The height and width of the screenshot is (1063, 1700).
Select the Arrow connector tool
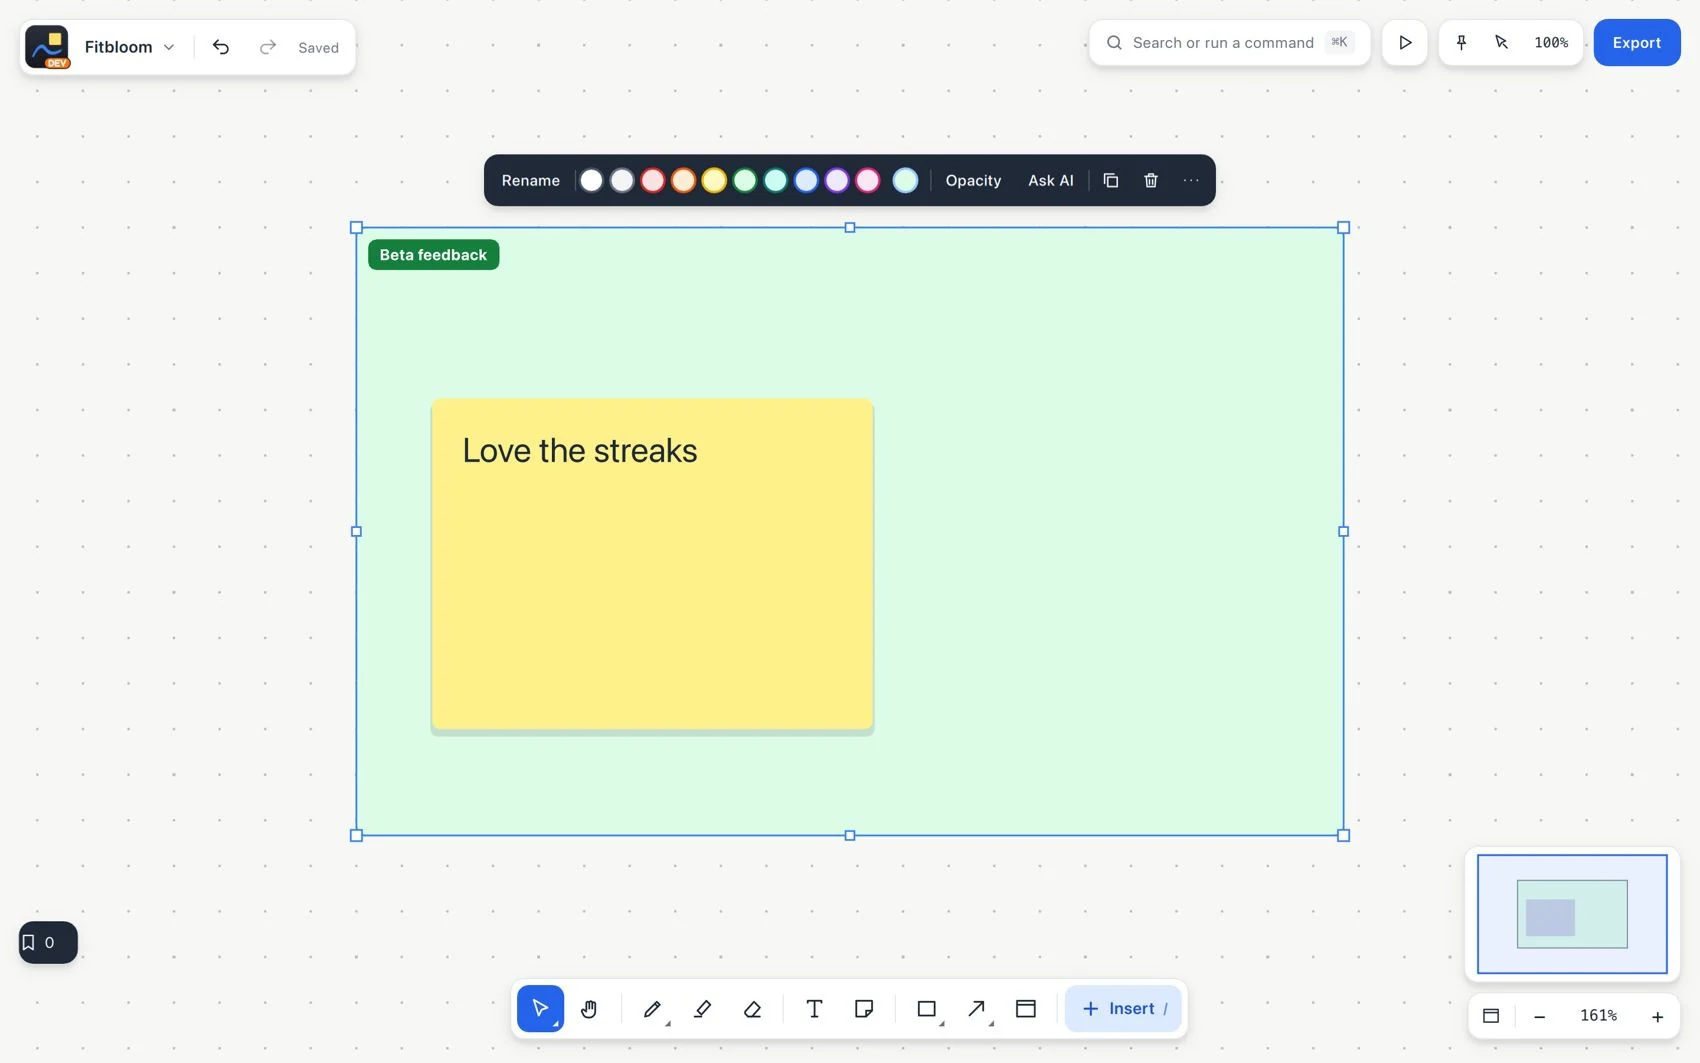[x=977, y=1008]
